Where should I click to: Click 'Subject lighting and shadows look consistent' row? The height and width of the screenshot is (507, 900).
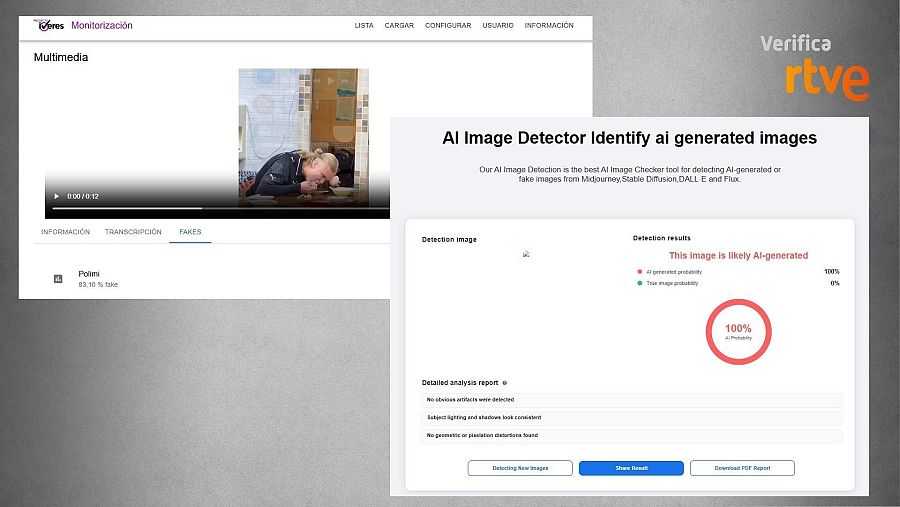point(631,417)
